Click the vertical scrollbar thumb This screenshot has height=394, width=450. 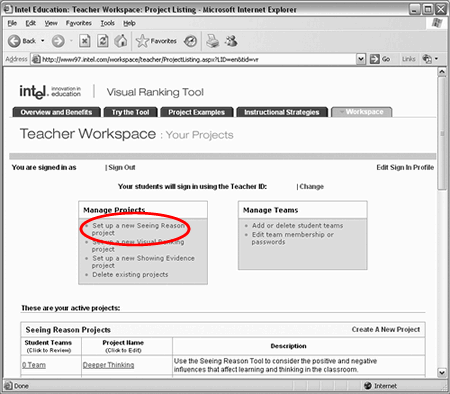(442, 133)
